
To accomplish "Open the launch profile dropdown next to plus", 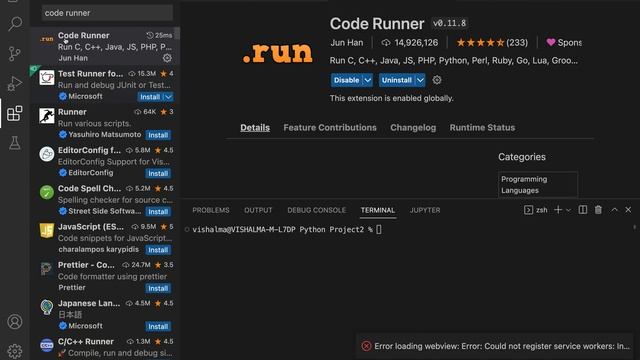I will click(x=568, y=210).
